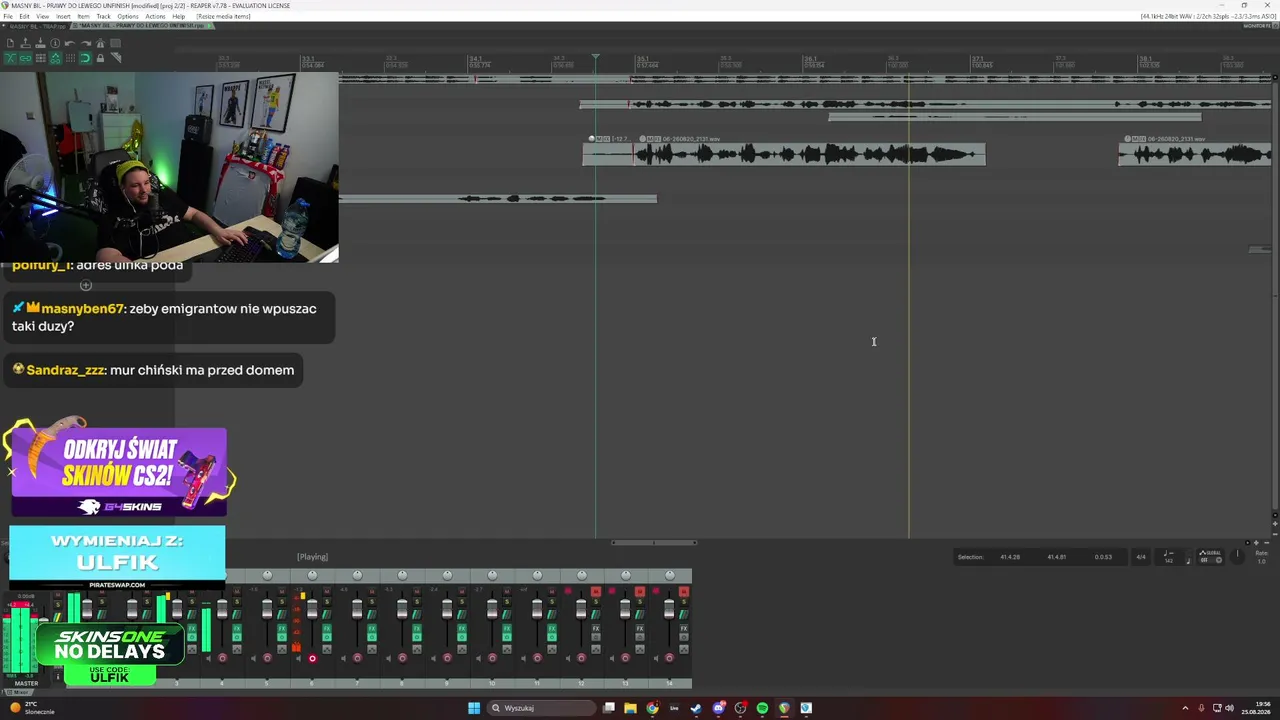Open Discord from the taskbar
The width and height of the screenshot is (1280, 720).
(718, 708)
